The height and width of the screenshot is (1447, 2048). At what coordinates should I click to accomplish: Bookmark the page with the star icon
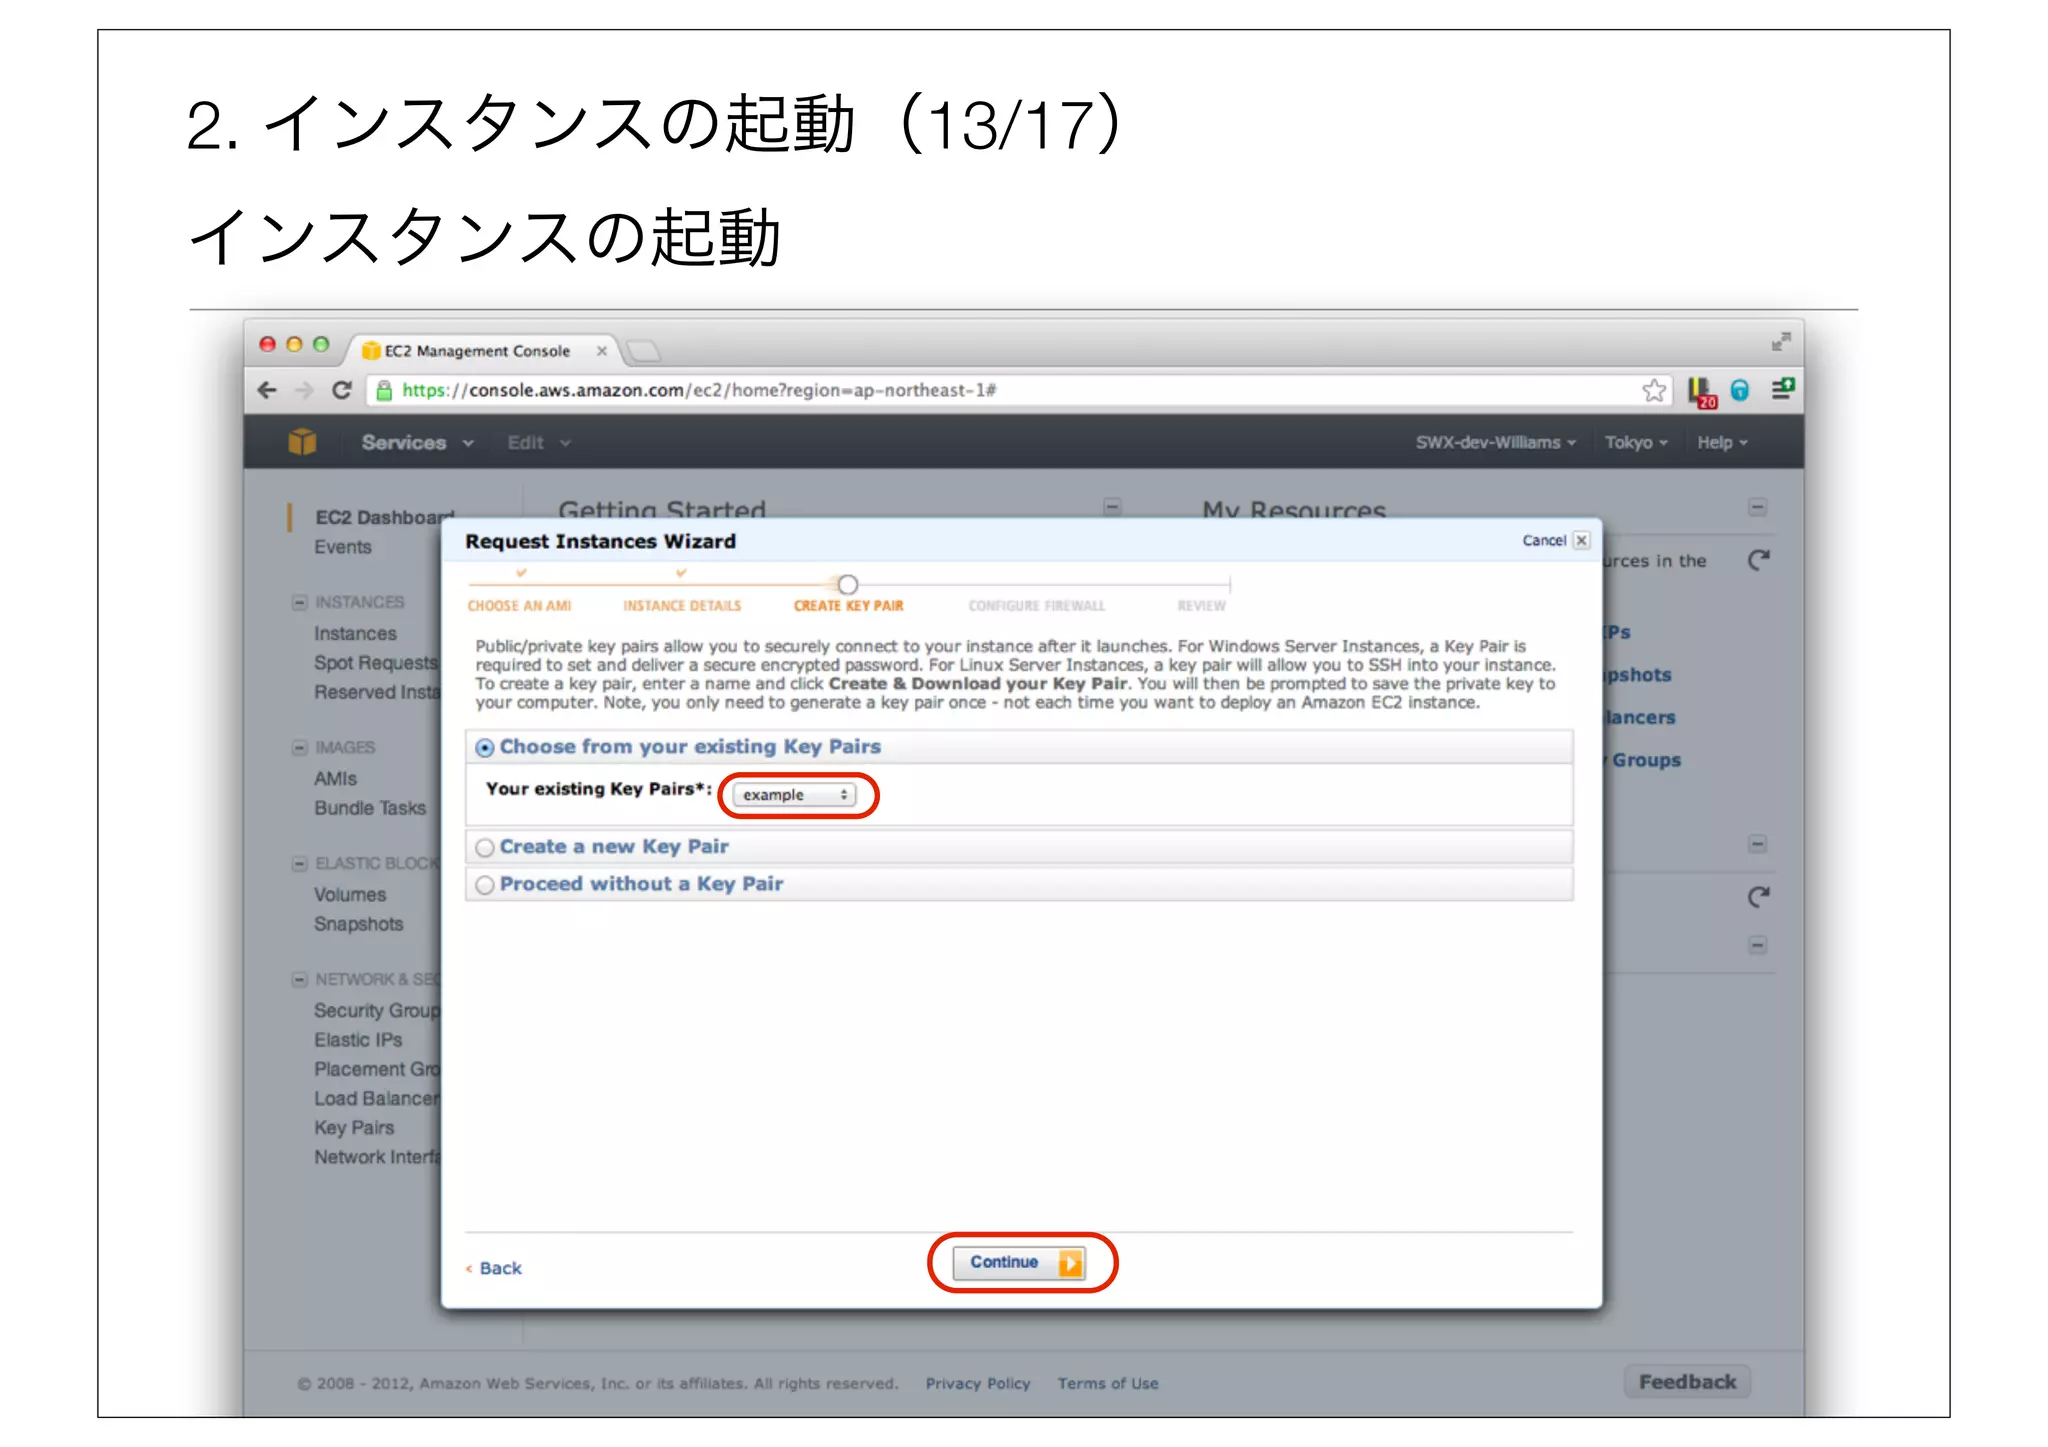[1653, 390]
